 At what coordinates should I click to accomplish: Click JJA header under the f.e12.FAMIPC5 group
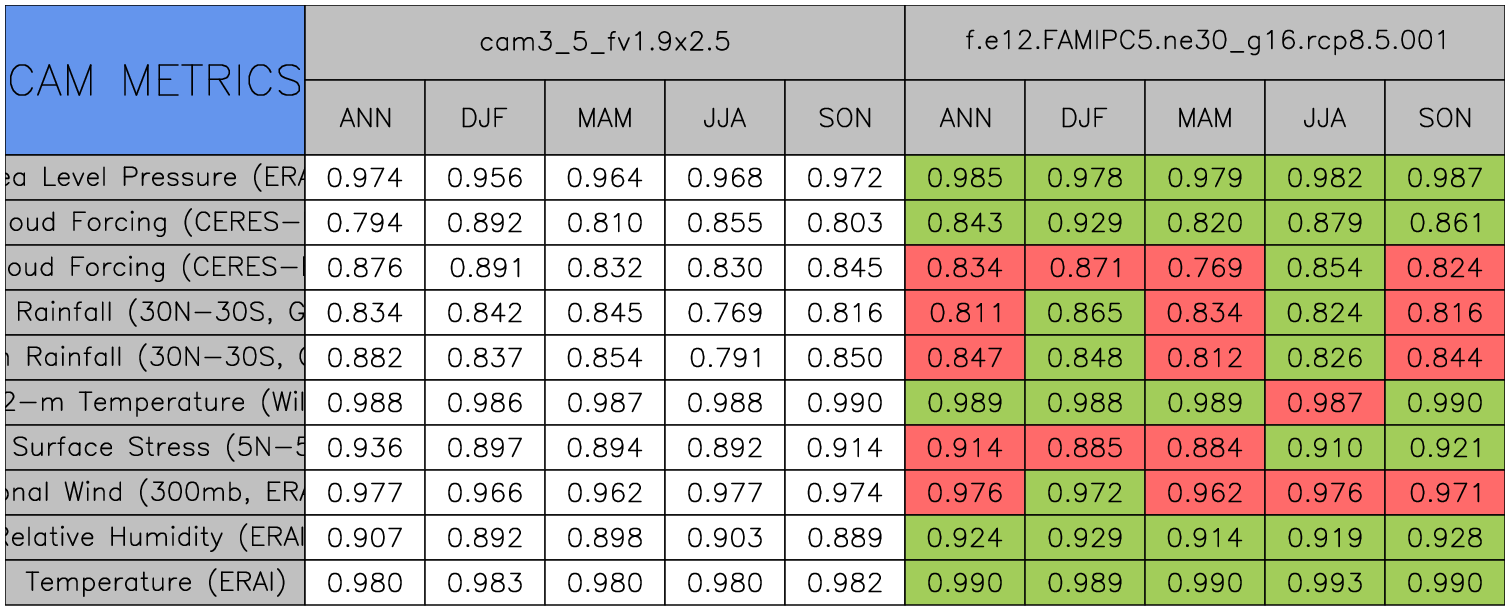click(1325, 118)
